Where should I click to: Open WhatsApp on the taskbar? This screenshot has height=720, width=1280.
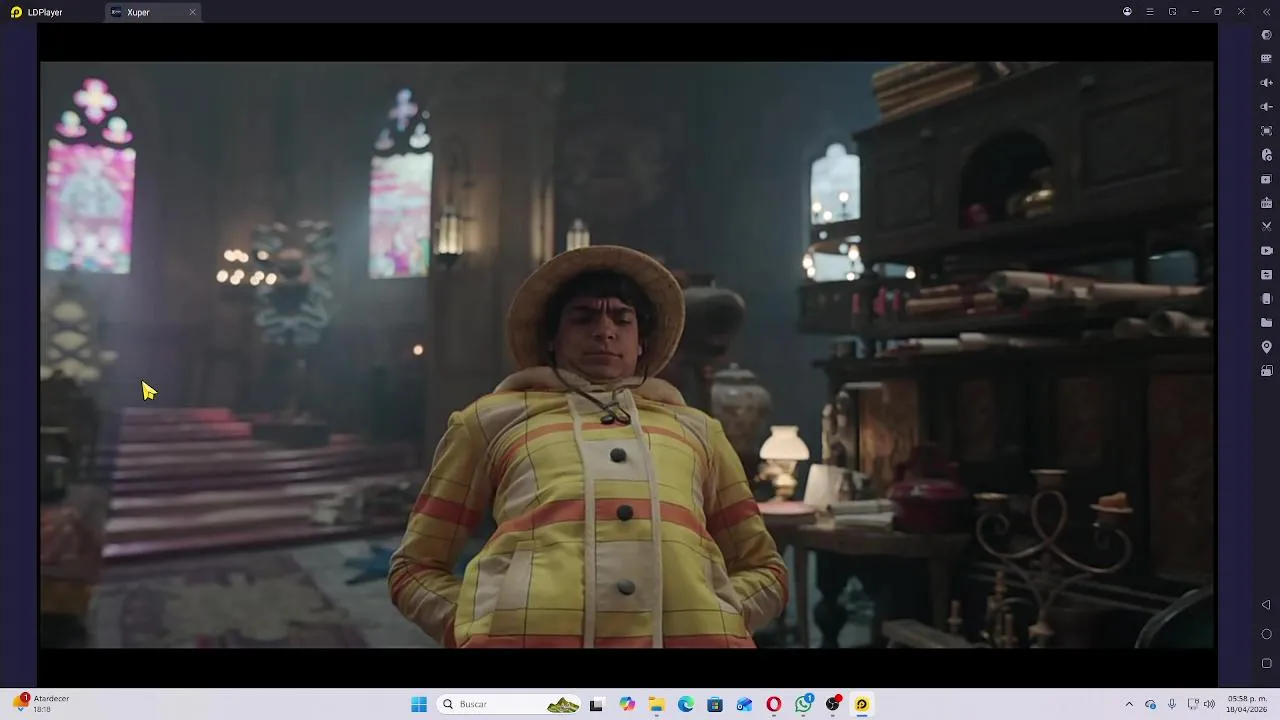(x=803, y=704)
